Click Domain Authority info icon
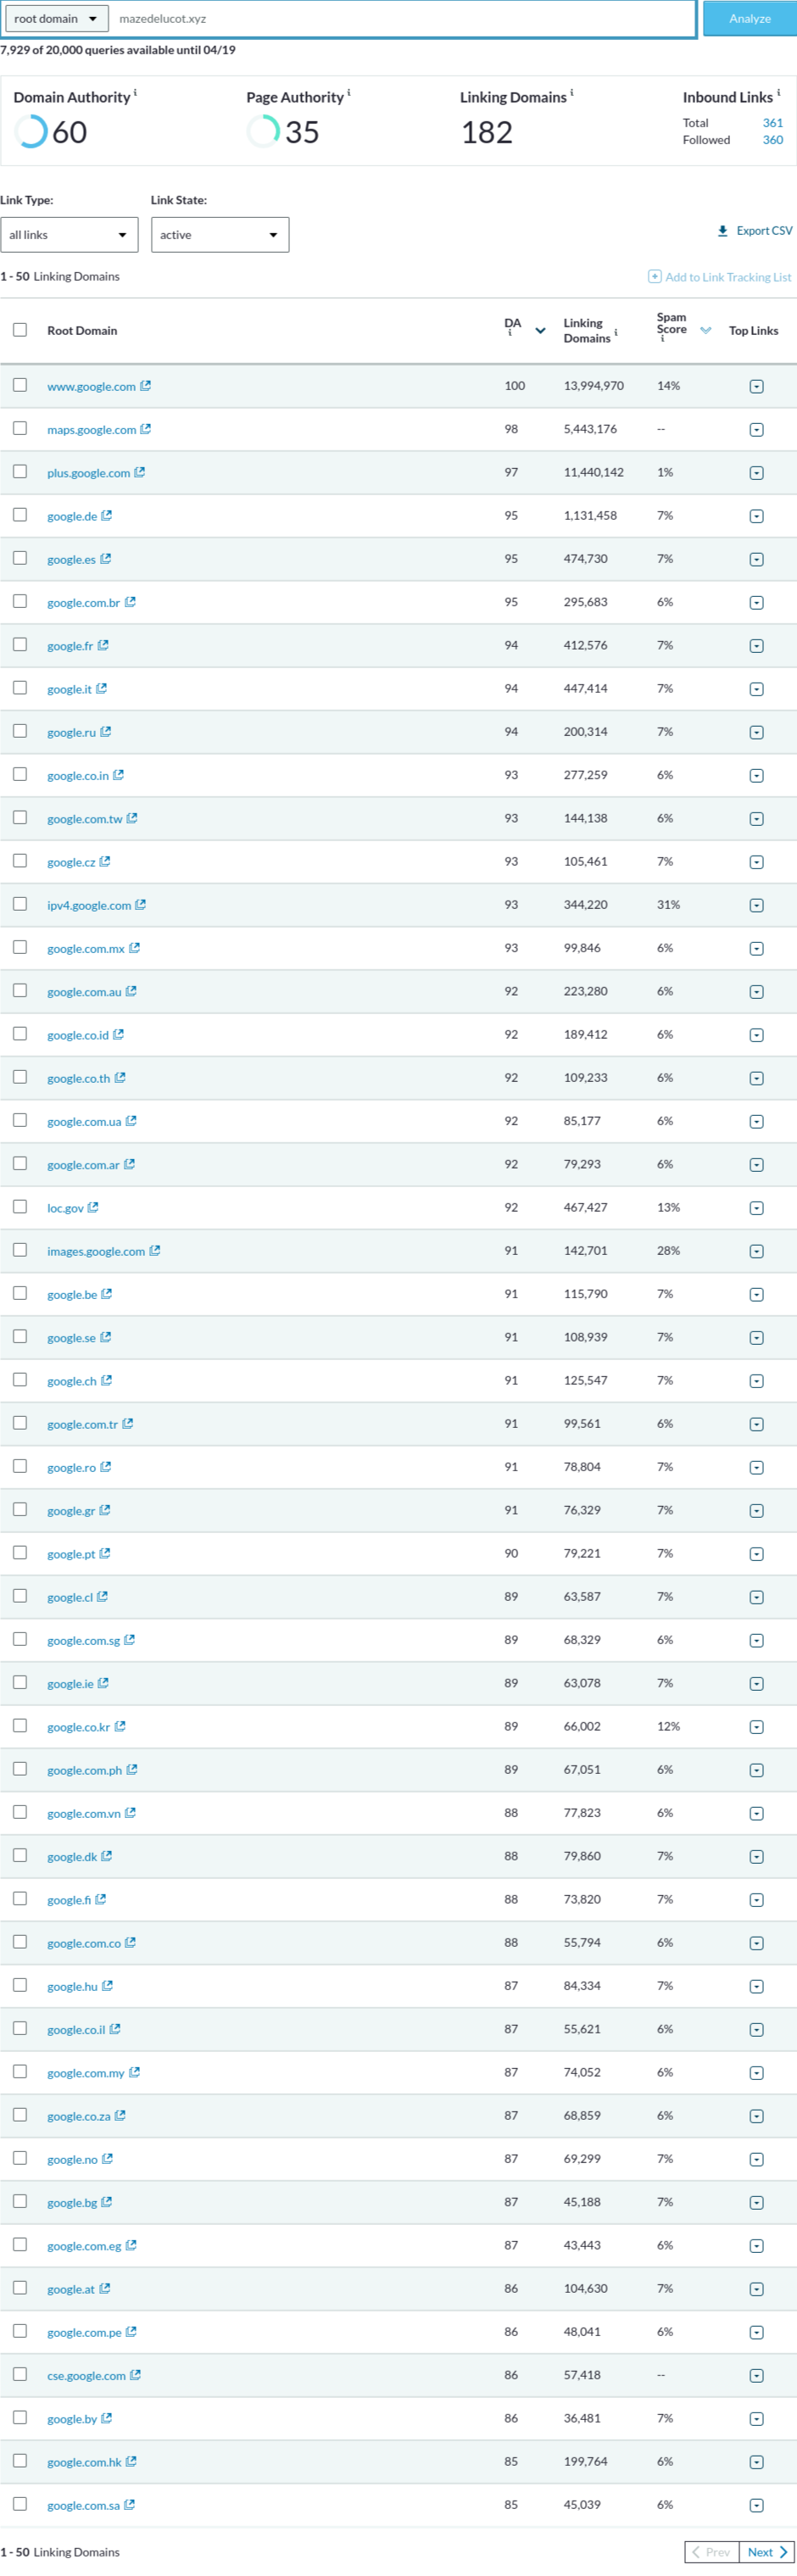The height and width of the screenshot is (2576, 797). coord(135,93)
